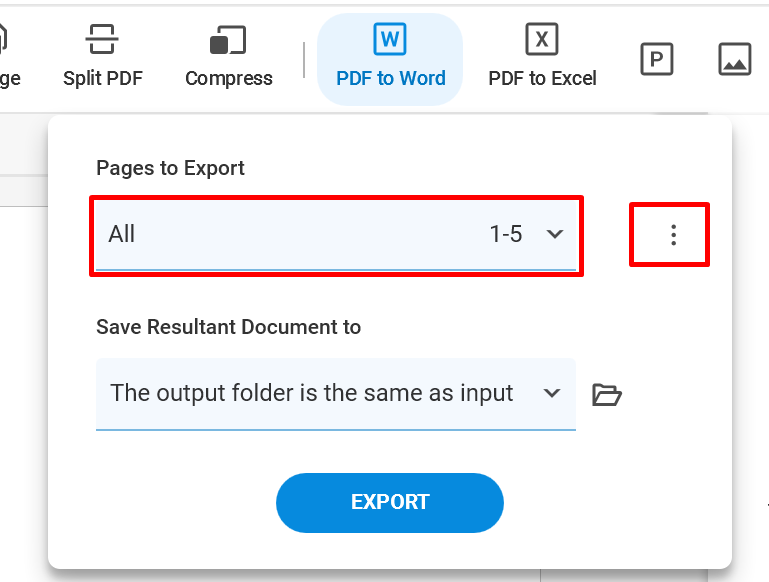This screenshot has width=769, height=582.
Task: Click the Split PDF icon
Action: [102, 39]
